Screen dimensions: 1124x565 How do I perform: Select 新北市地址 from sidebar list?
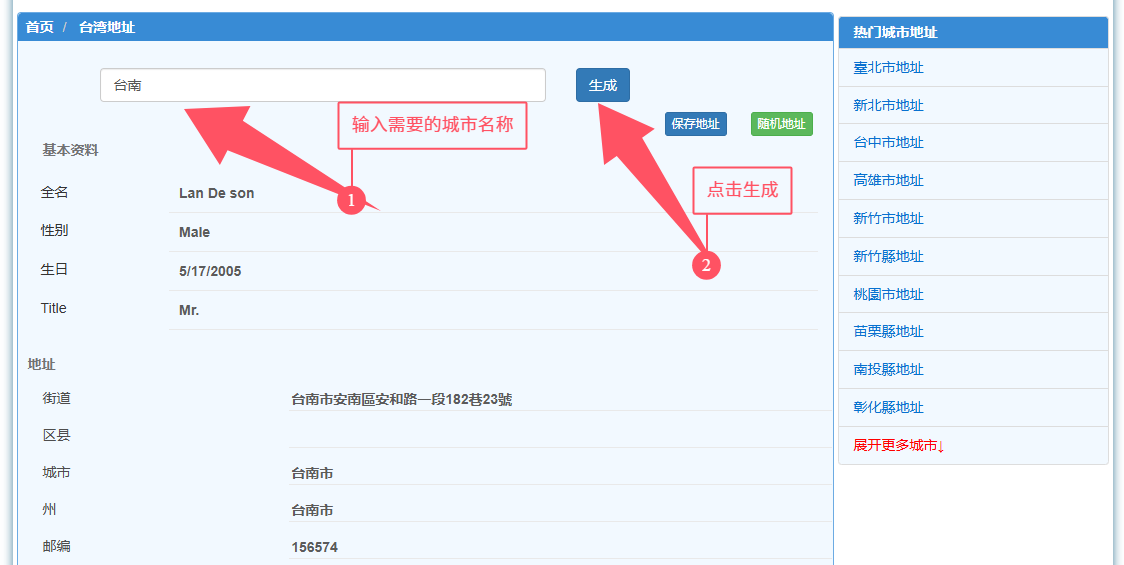pos(888,105)
